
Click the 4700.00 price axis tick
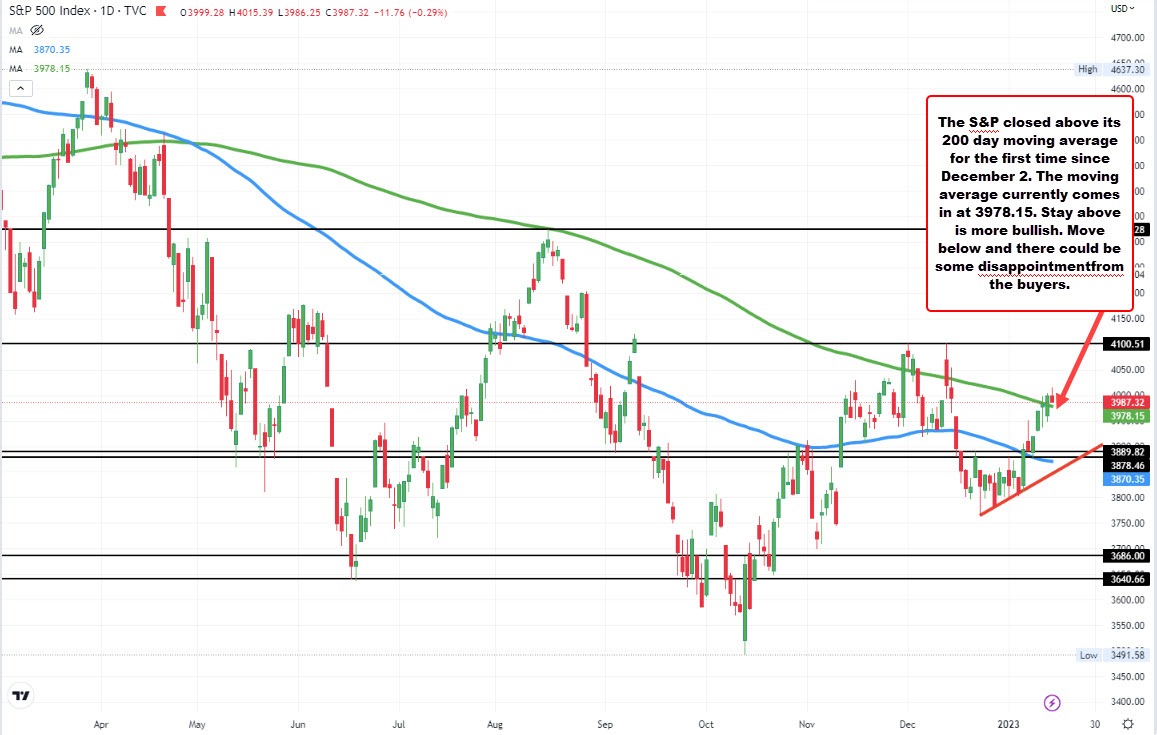pyautogui.click(x=1128, y=38)
